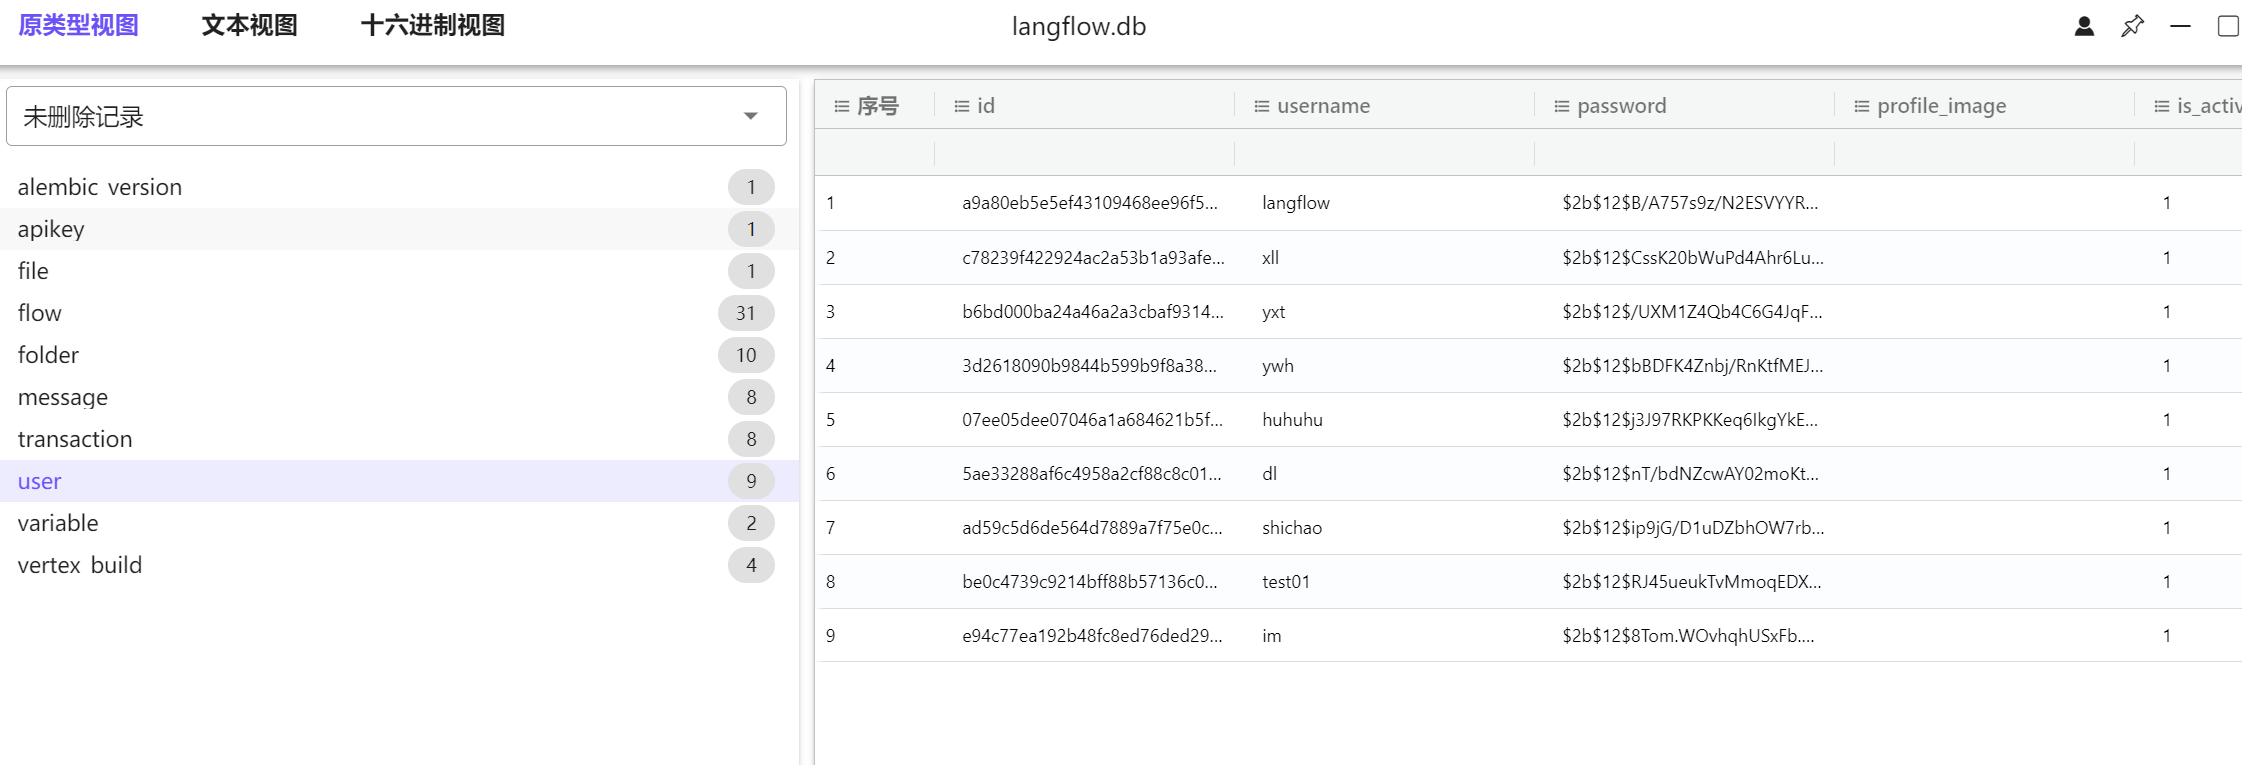Click the is_active column menu icon
Image resolution: width=2242 pixels, height=765 pixels.
tap(2161, 106)
